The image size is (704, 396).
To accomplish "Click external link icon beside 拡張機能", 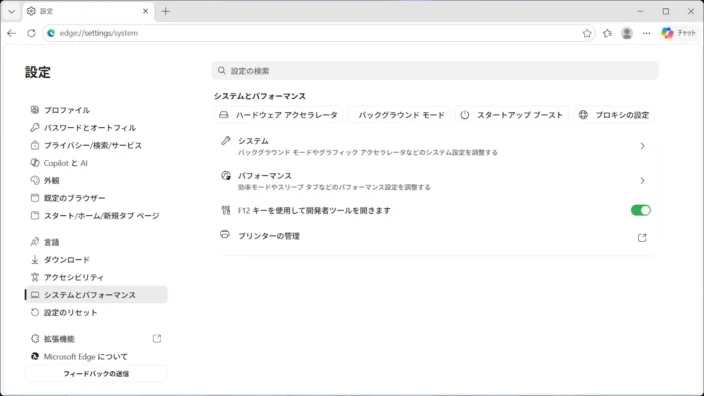I will point(157,339).
